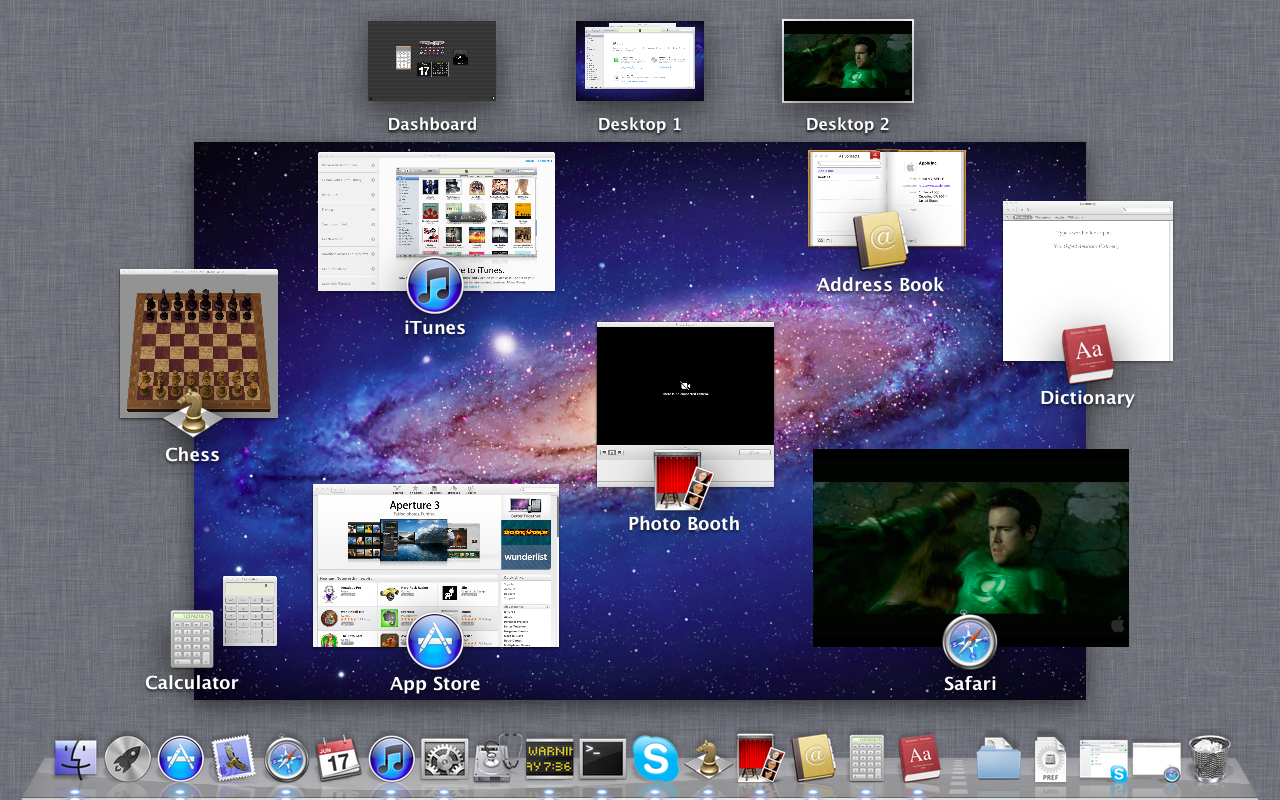Switch to Desktop 2
1280x800 pixels.
click(847, 61)
